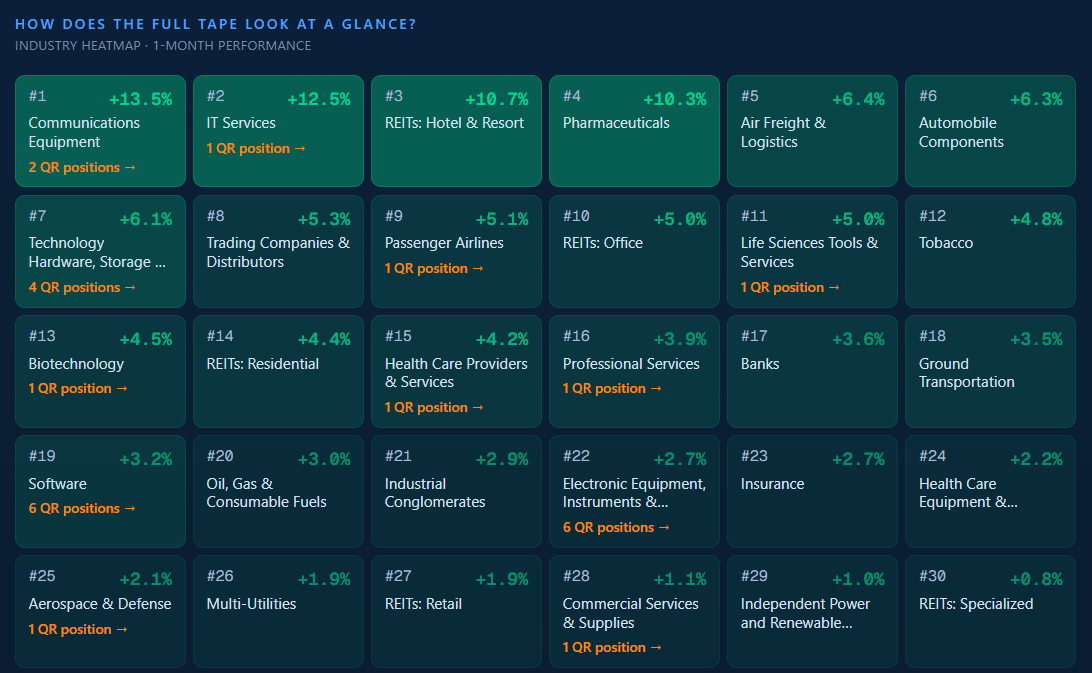
Task: Click the #19 rank label on Software
Action: (42, 456)
